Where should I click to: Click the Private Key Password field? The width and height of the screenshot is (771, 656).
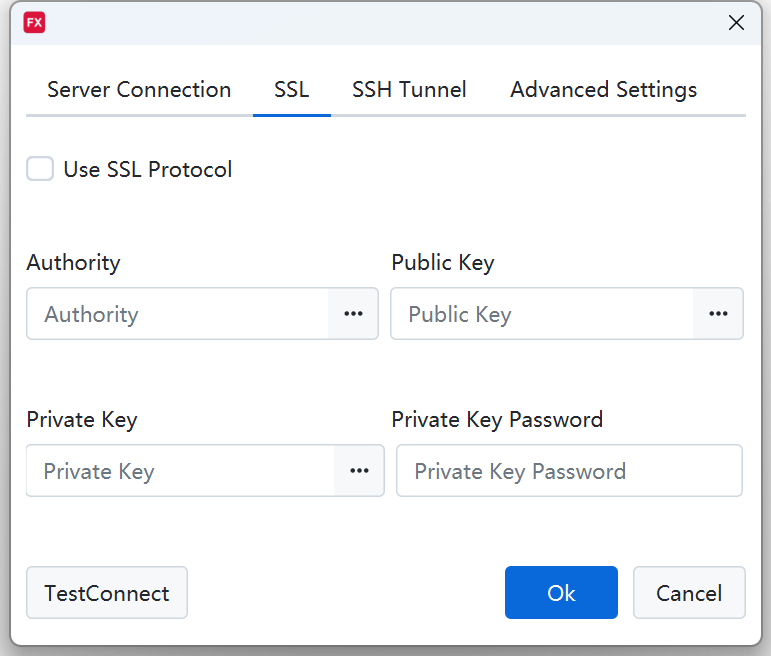pyautogui.click(x=569, y=471)
